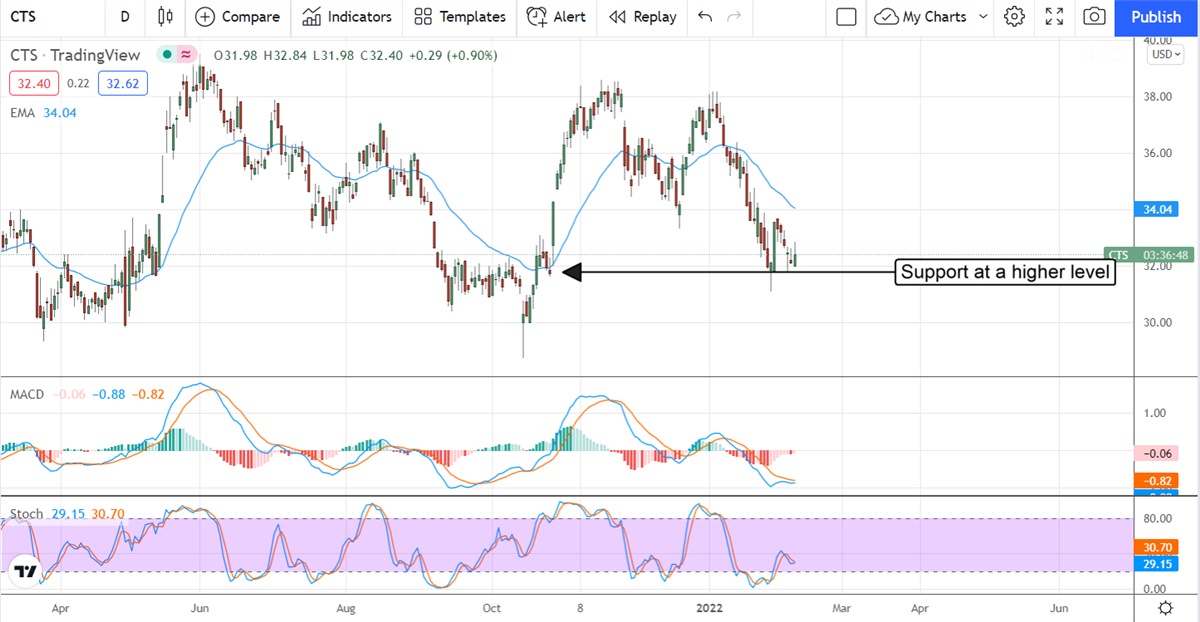Select the EMA indicator legend
The image size is (1200, 622).
pyautogui.click(x=23, y=113)
